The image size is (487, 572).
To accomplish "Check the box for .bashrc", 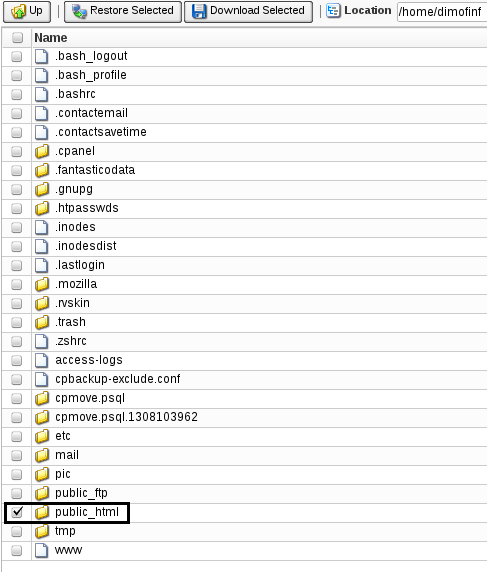I will tap(16, 94).
